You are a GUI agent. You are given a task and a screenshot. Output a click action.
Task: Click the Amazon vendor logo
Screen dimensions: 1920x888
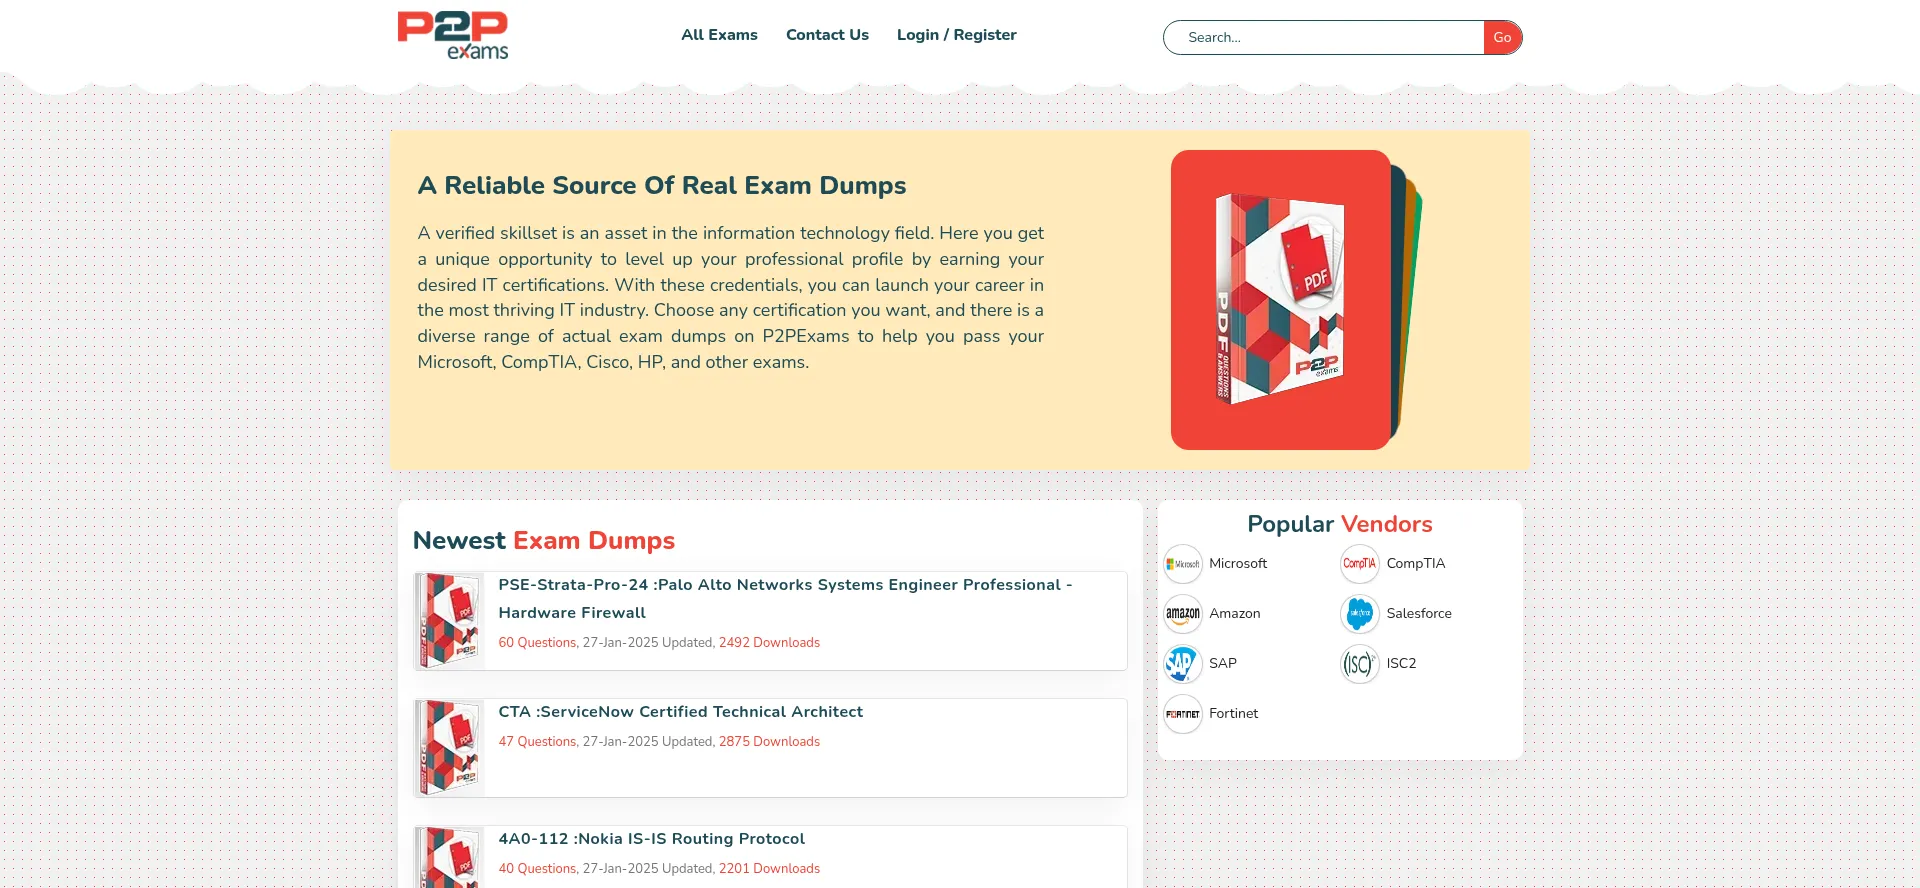click(x=1183, y=614)
